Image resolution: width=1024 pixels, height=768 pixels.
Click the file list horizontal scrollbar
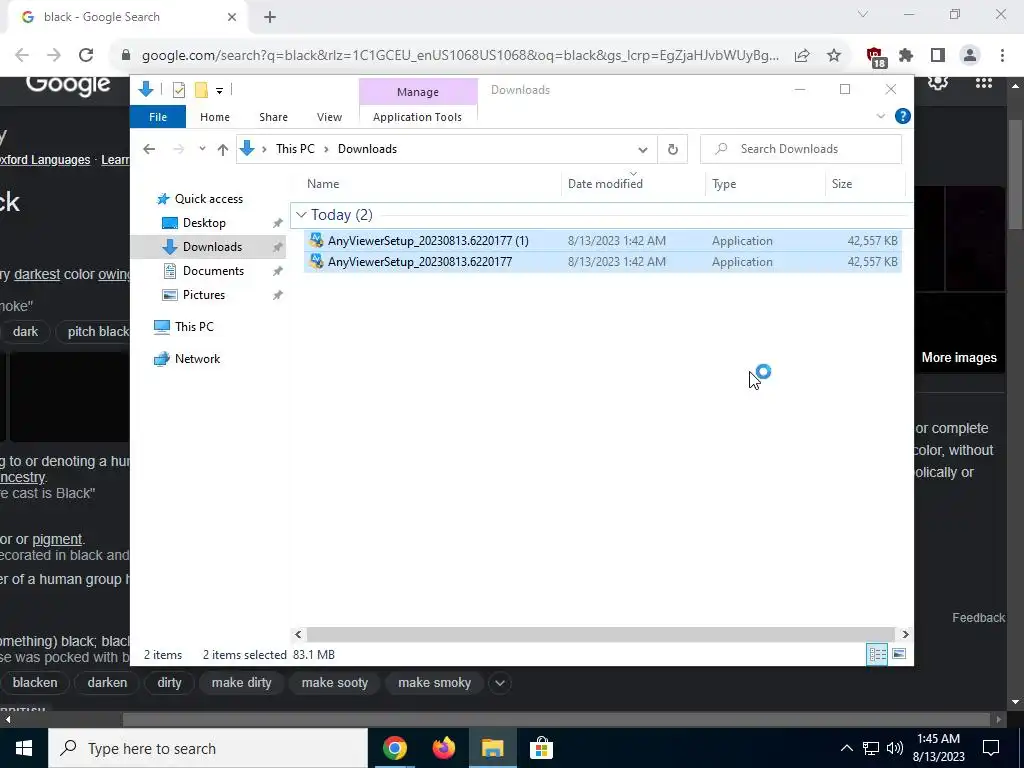point(600,634)
